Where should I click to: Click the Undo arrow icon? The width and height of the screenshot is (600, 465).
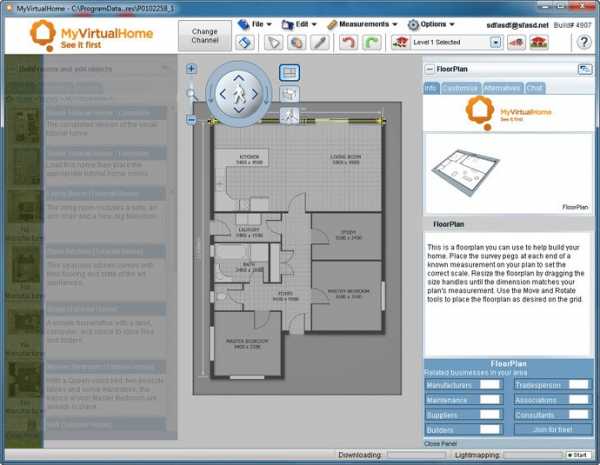click(x=348, y=43)
